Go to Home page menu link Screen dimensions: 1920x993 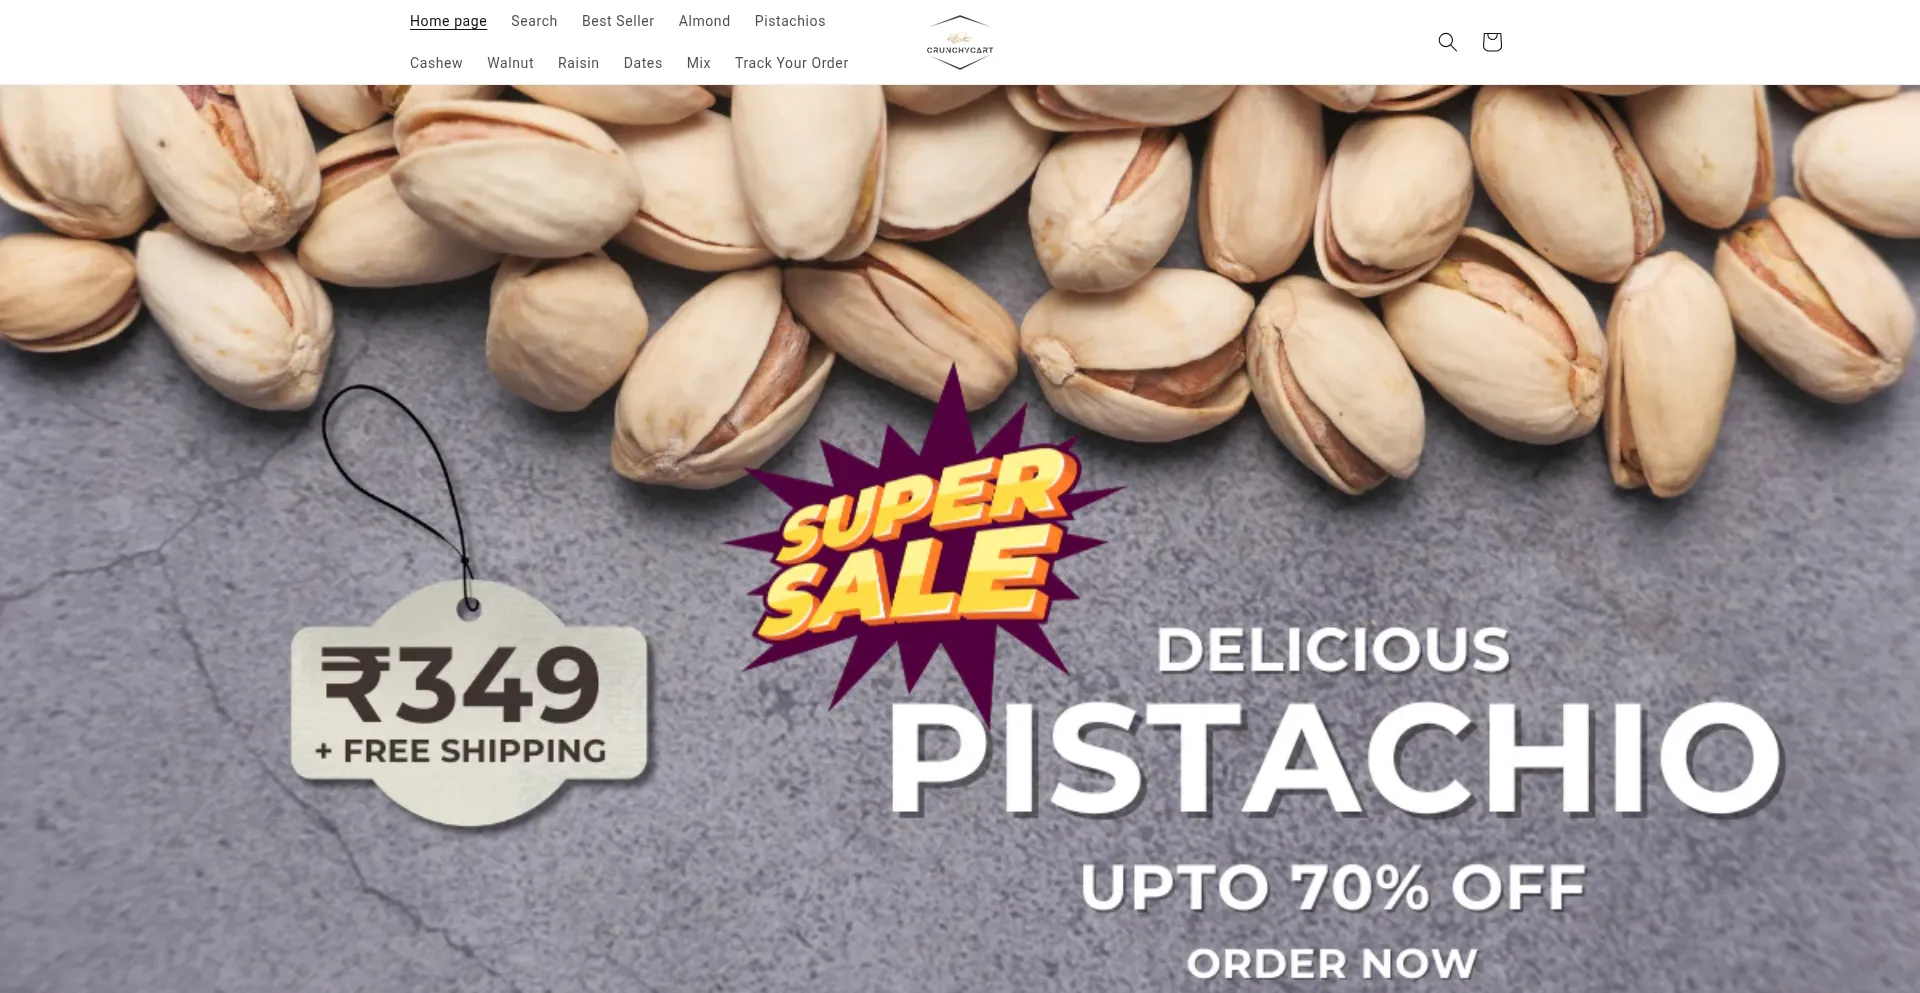tap(448, 21)
